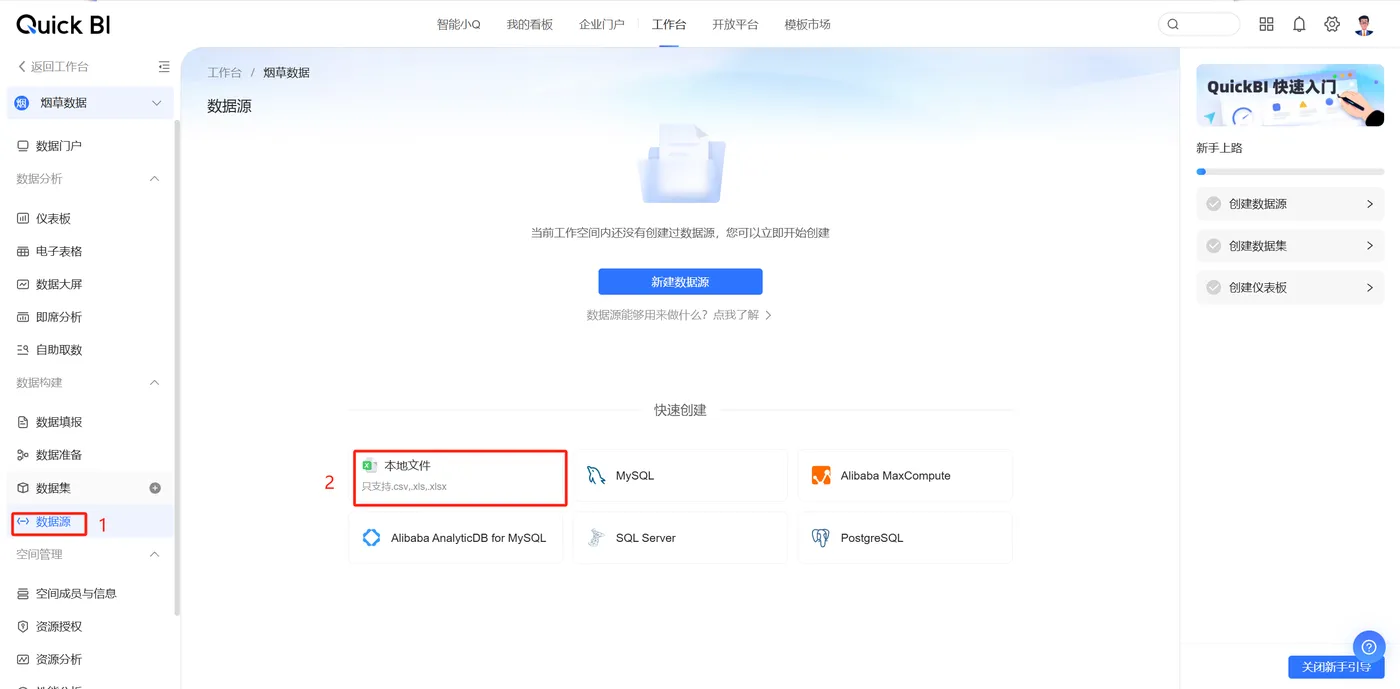
Task: Open the 数据源能够用来做什么 link
Action: [x=679, y=315]
